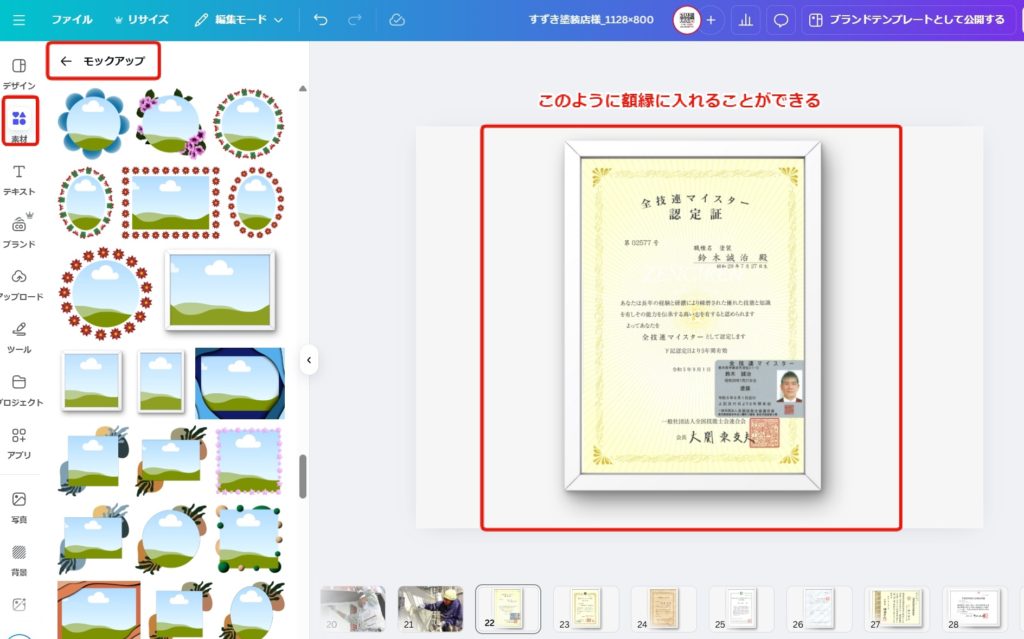Open the comments speech bubble icon
Screen dimensions: 1024x639
(781, 20)
